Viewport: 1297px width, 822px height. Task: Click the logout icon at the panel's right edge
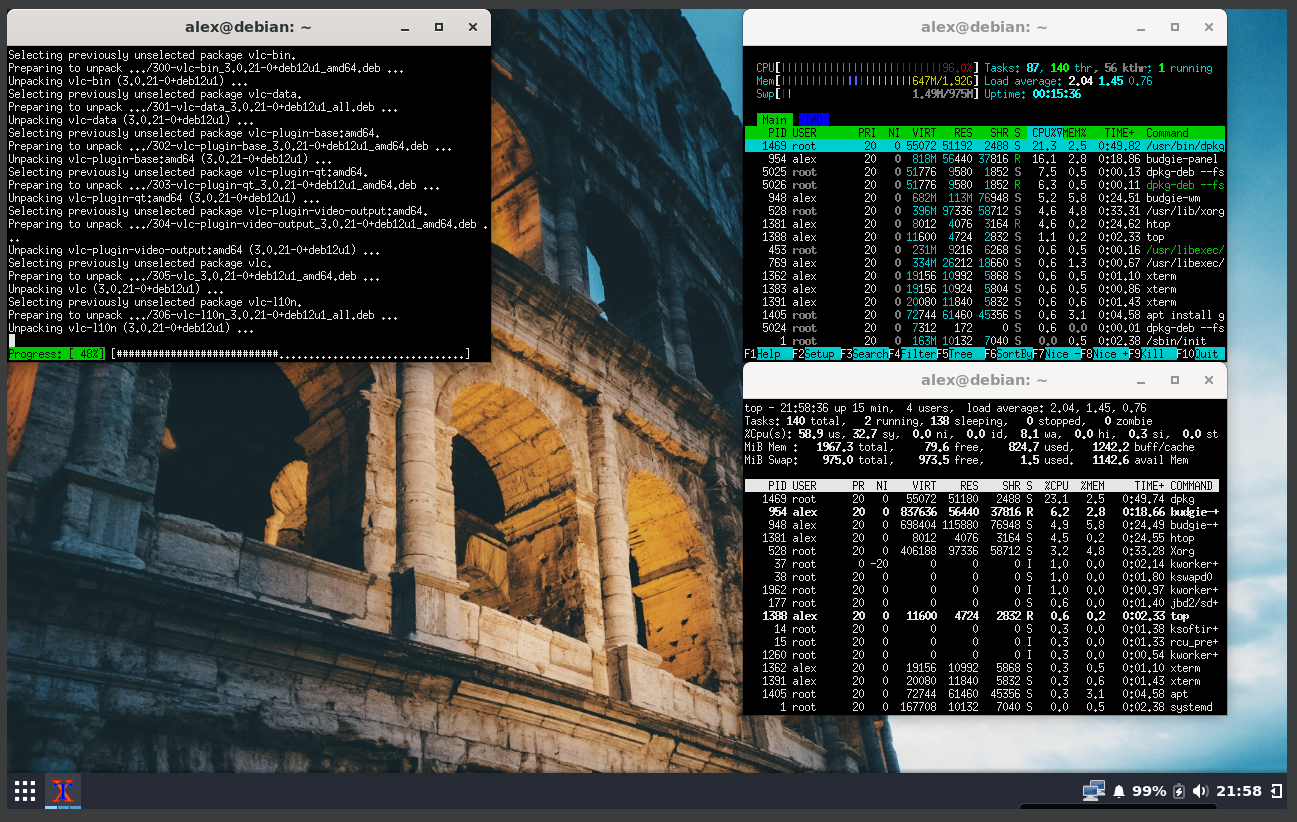pos(1275,790)
